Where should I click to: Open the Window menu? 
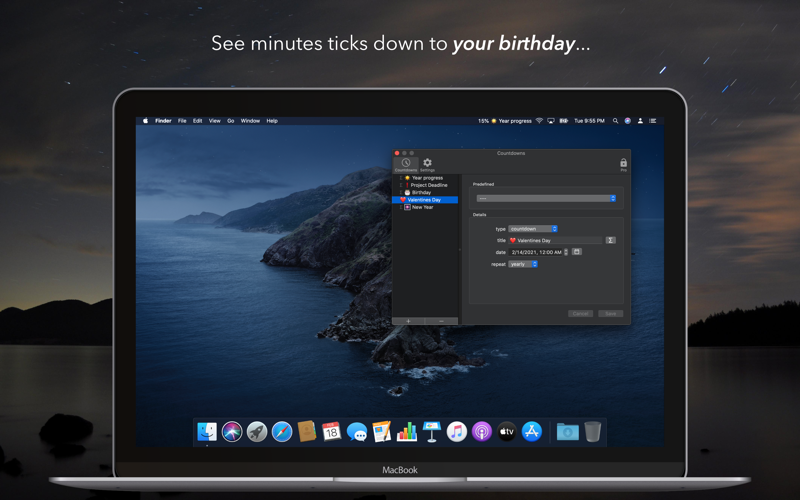pyautogui.click(x=250, y=121)
